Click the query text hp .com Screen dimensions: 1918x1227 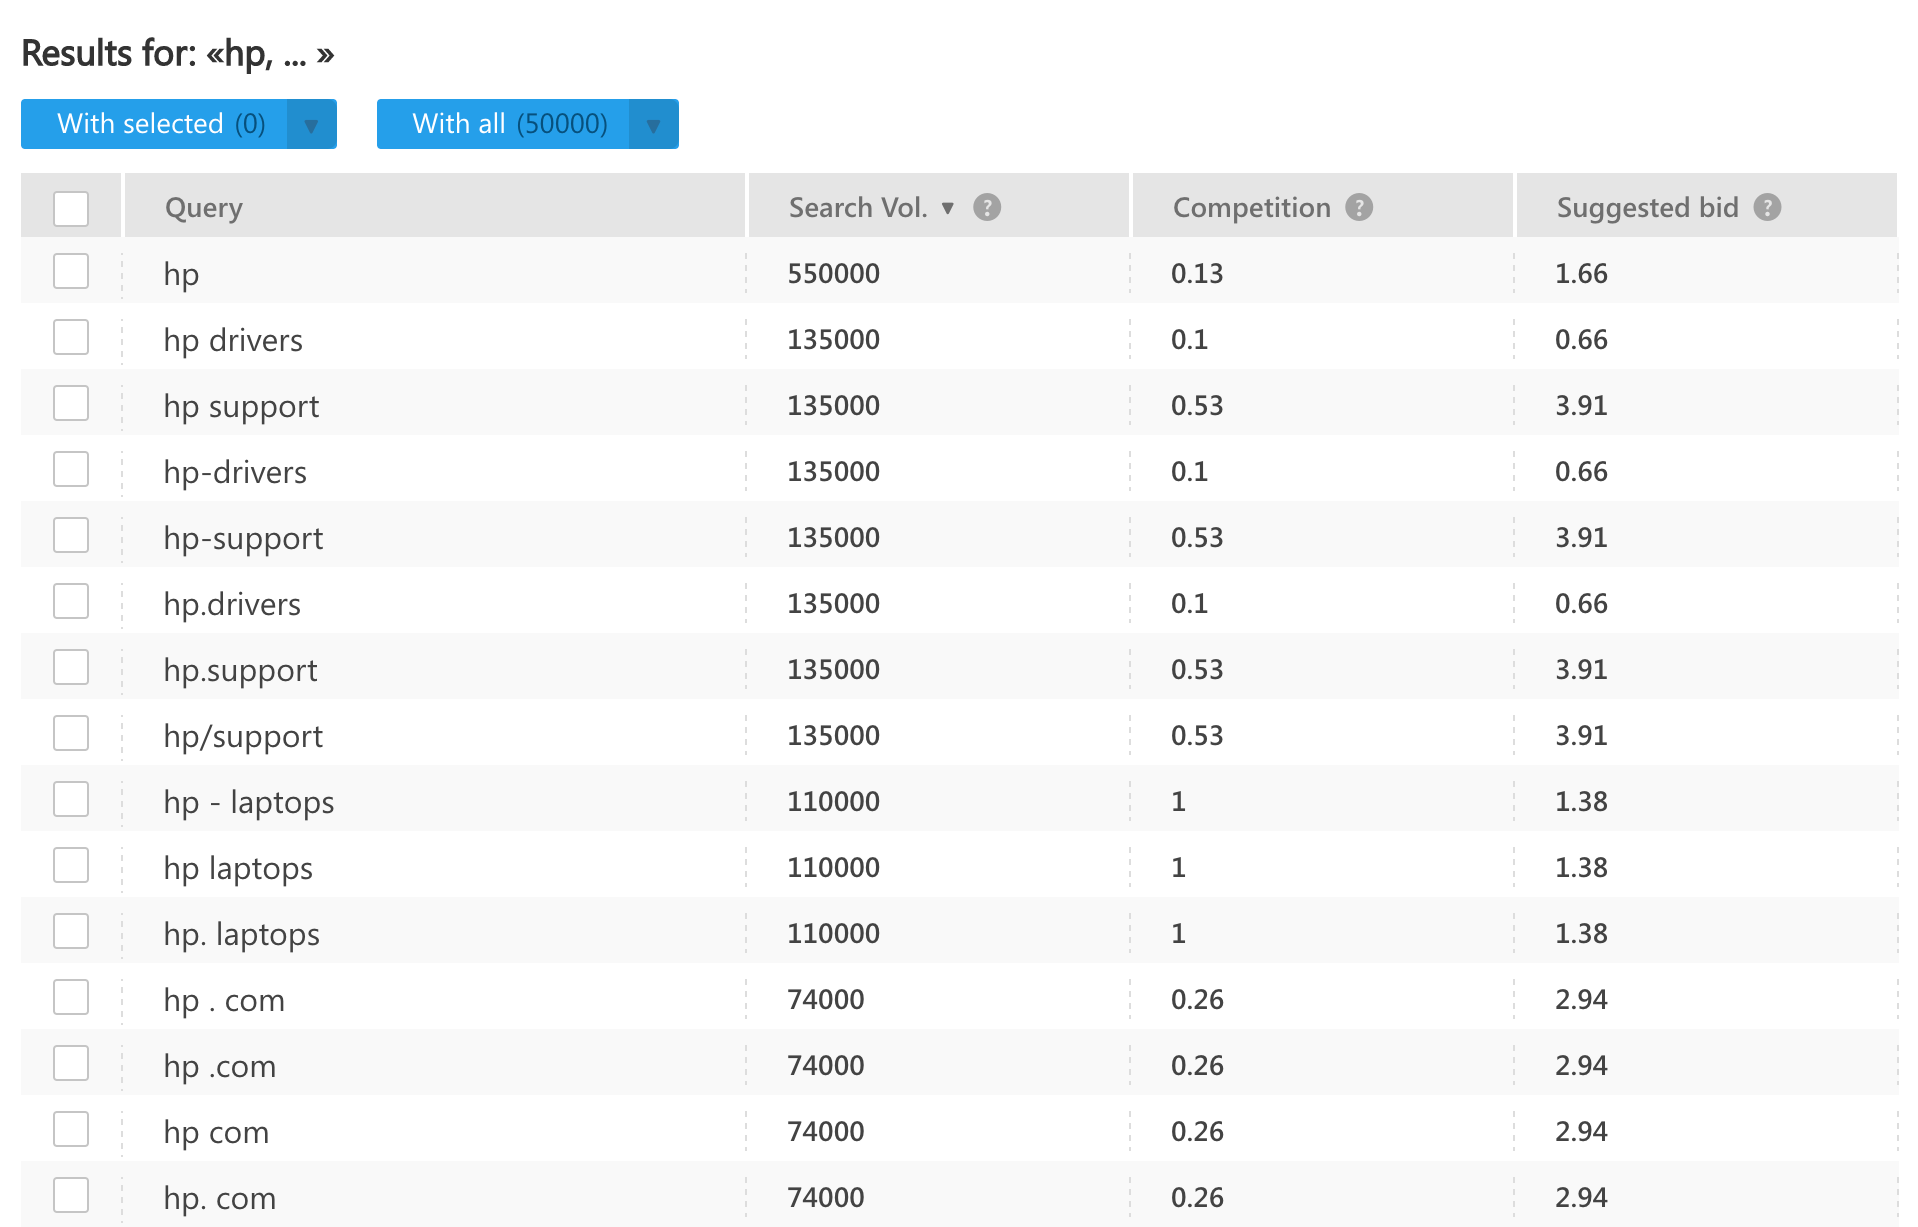click(x=220, y=1066)
